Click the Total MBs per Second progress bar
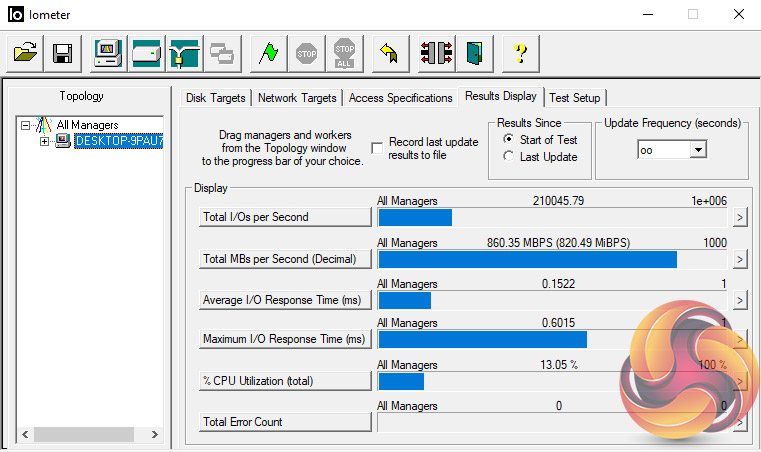Viewport: 761px width, 452px height. click(x=552, y=259)
